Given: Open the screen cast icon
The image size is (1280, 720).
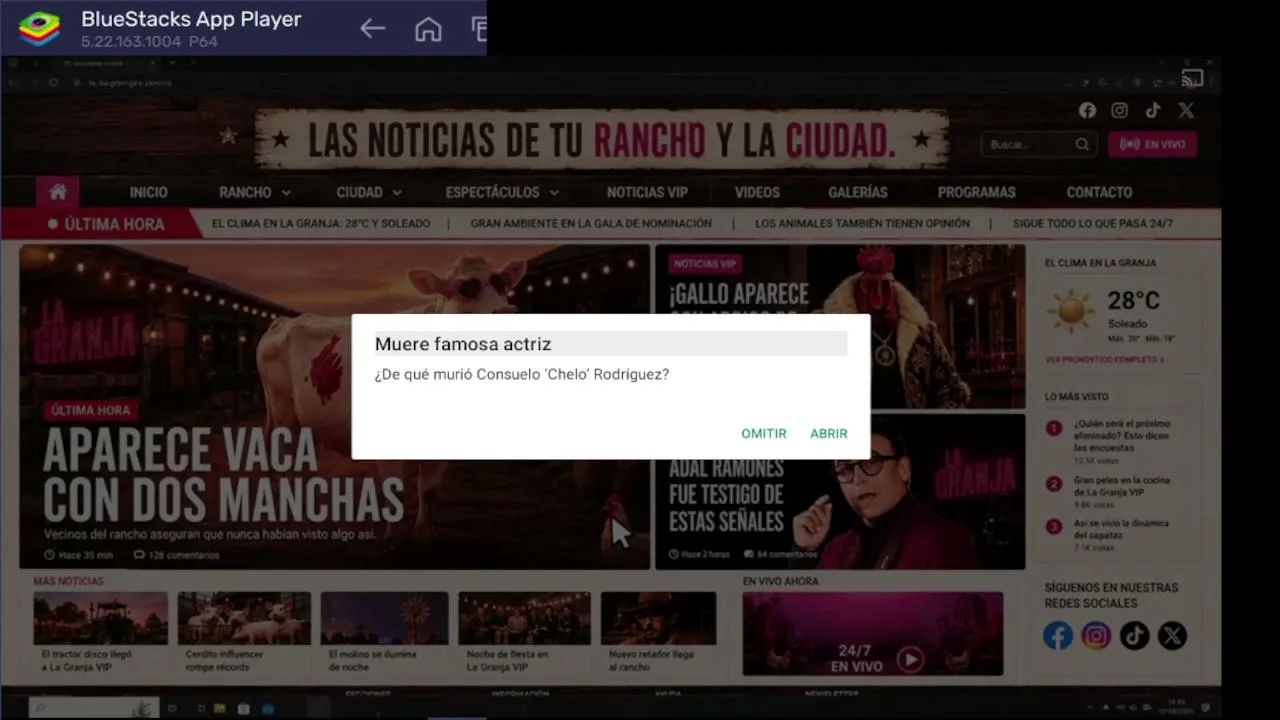Looking at the screenshot, I should click(1192, 78).
